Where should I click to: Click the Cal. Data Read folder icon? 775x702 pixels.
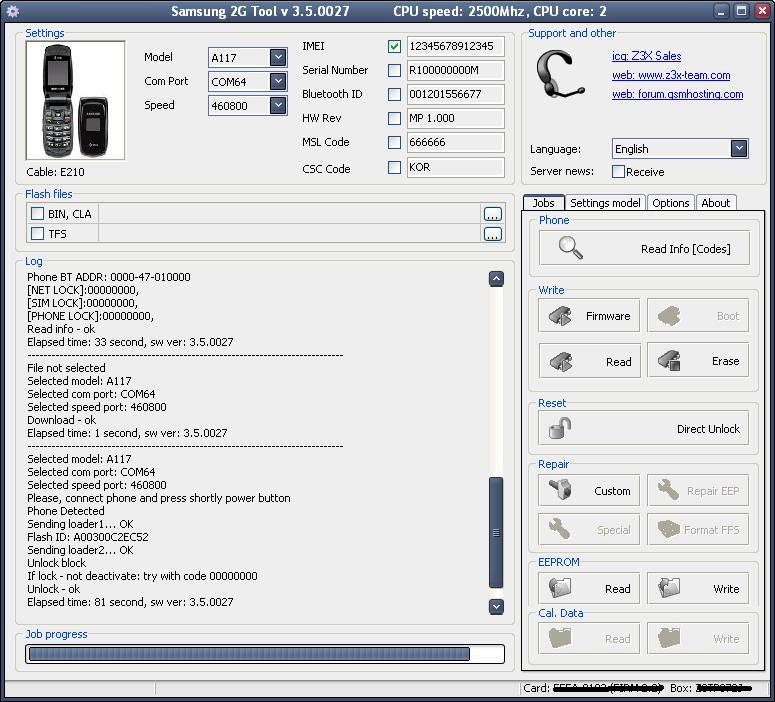tap(560, 637)
